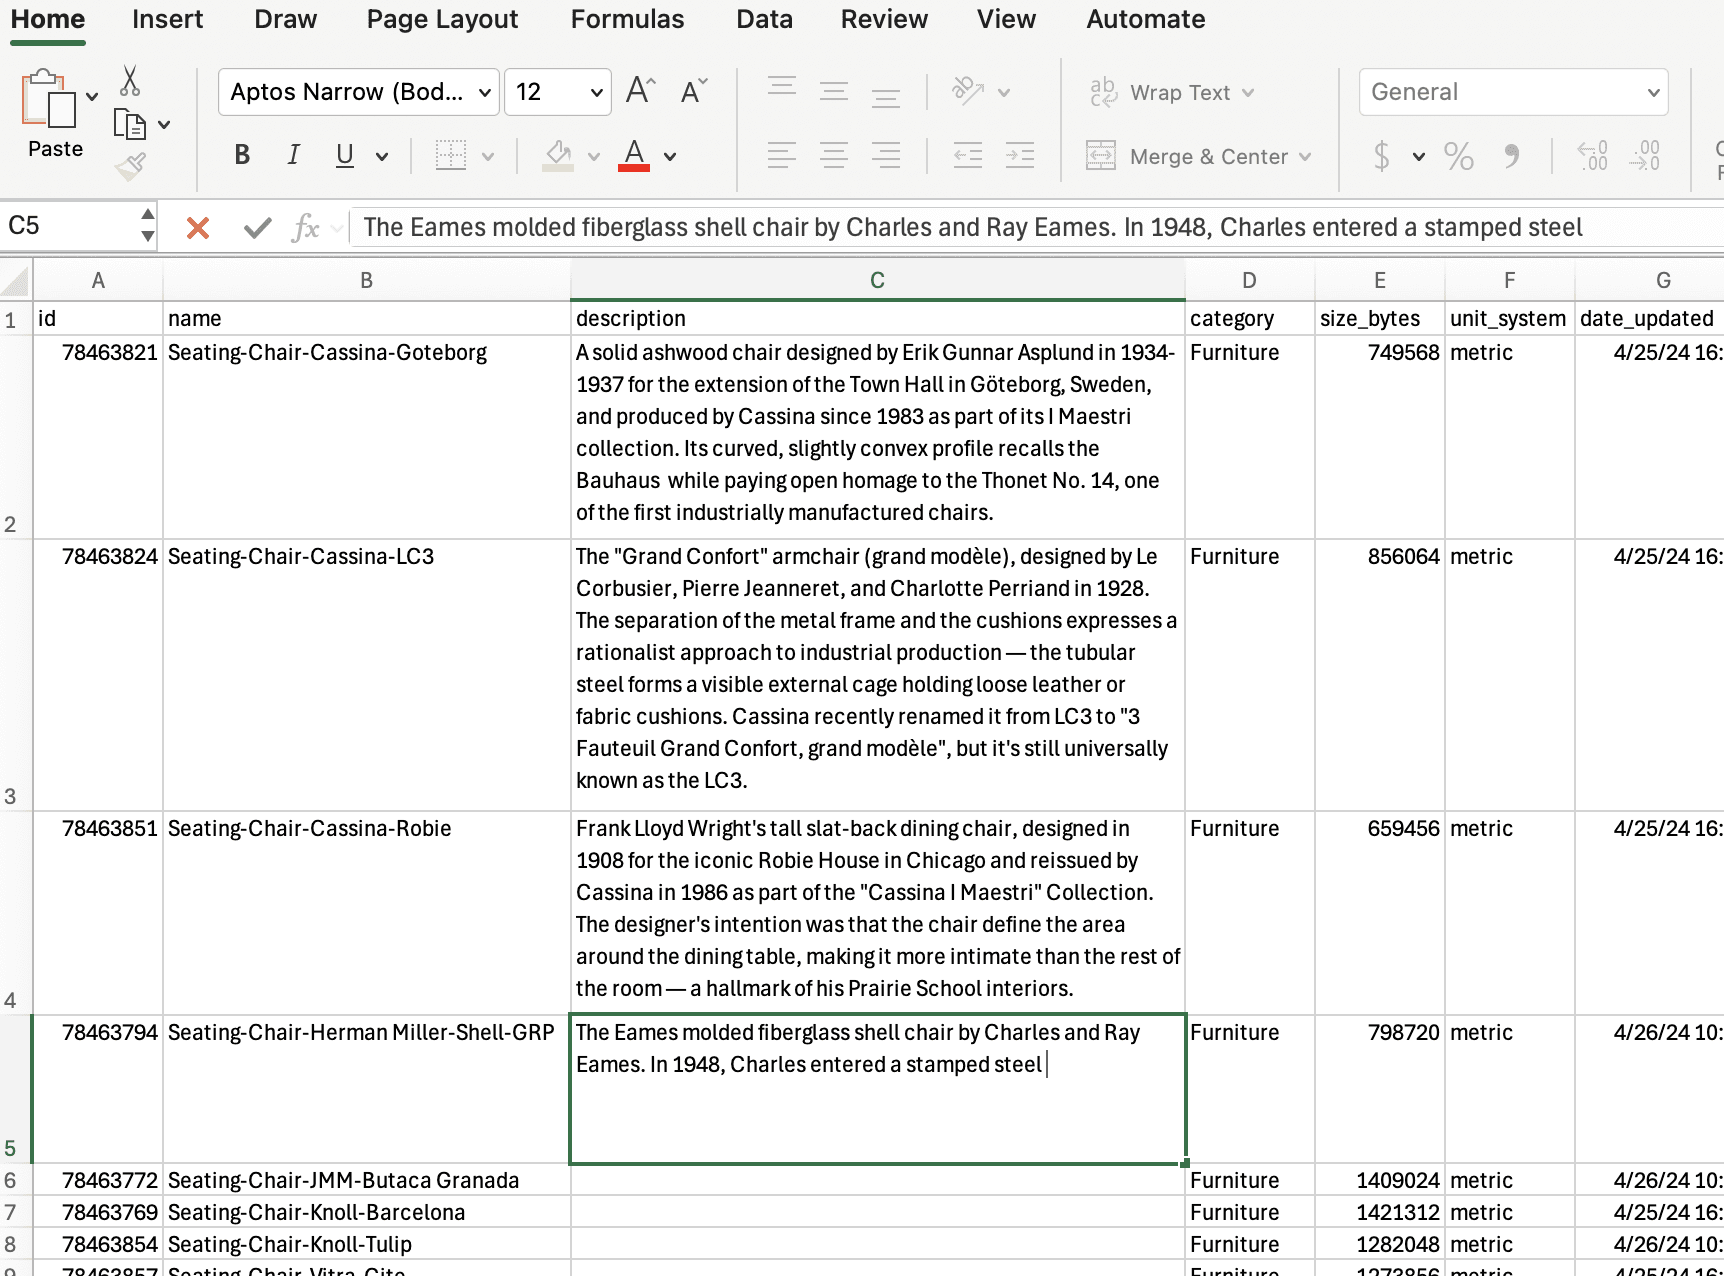Click the Copy icon
Image resolution: width=1724 pixels, height=1276 pixels.
(130, 124)
